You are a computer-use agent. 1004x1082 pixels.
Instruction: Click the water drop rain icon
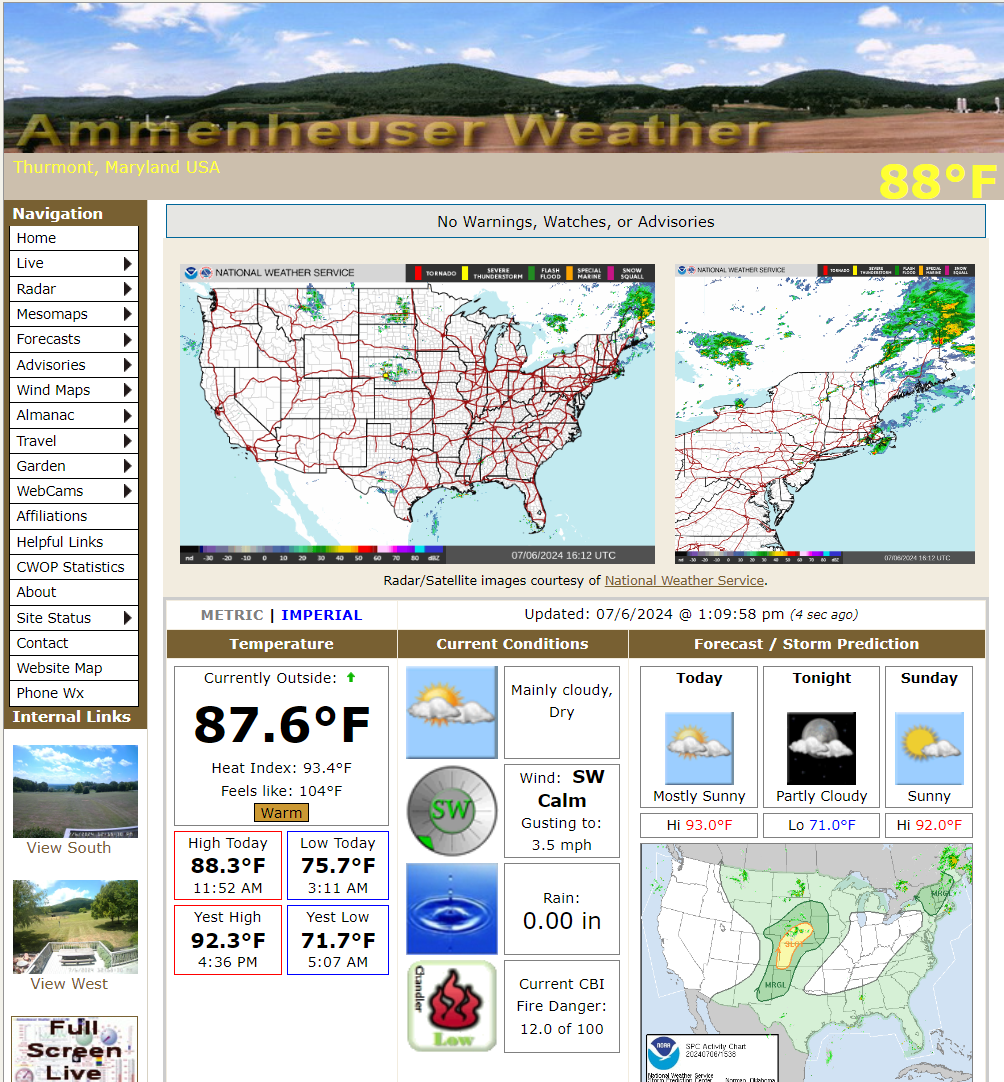451,908
